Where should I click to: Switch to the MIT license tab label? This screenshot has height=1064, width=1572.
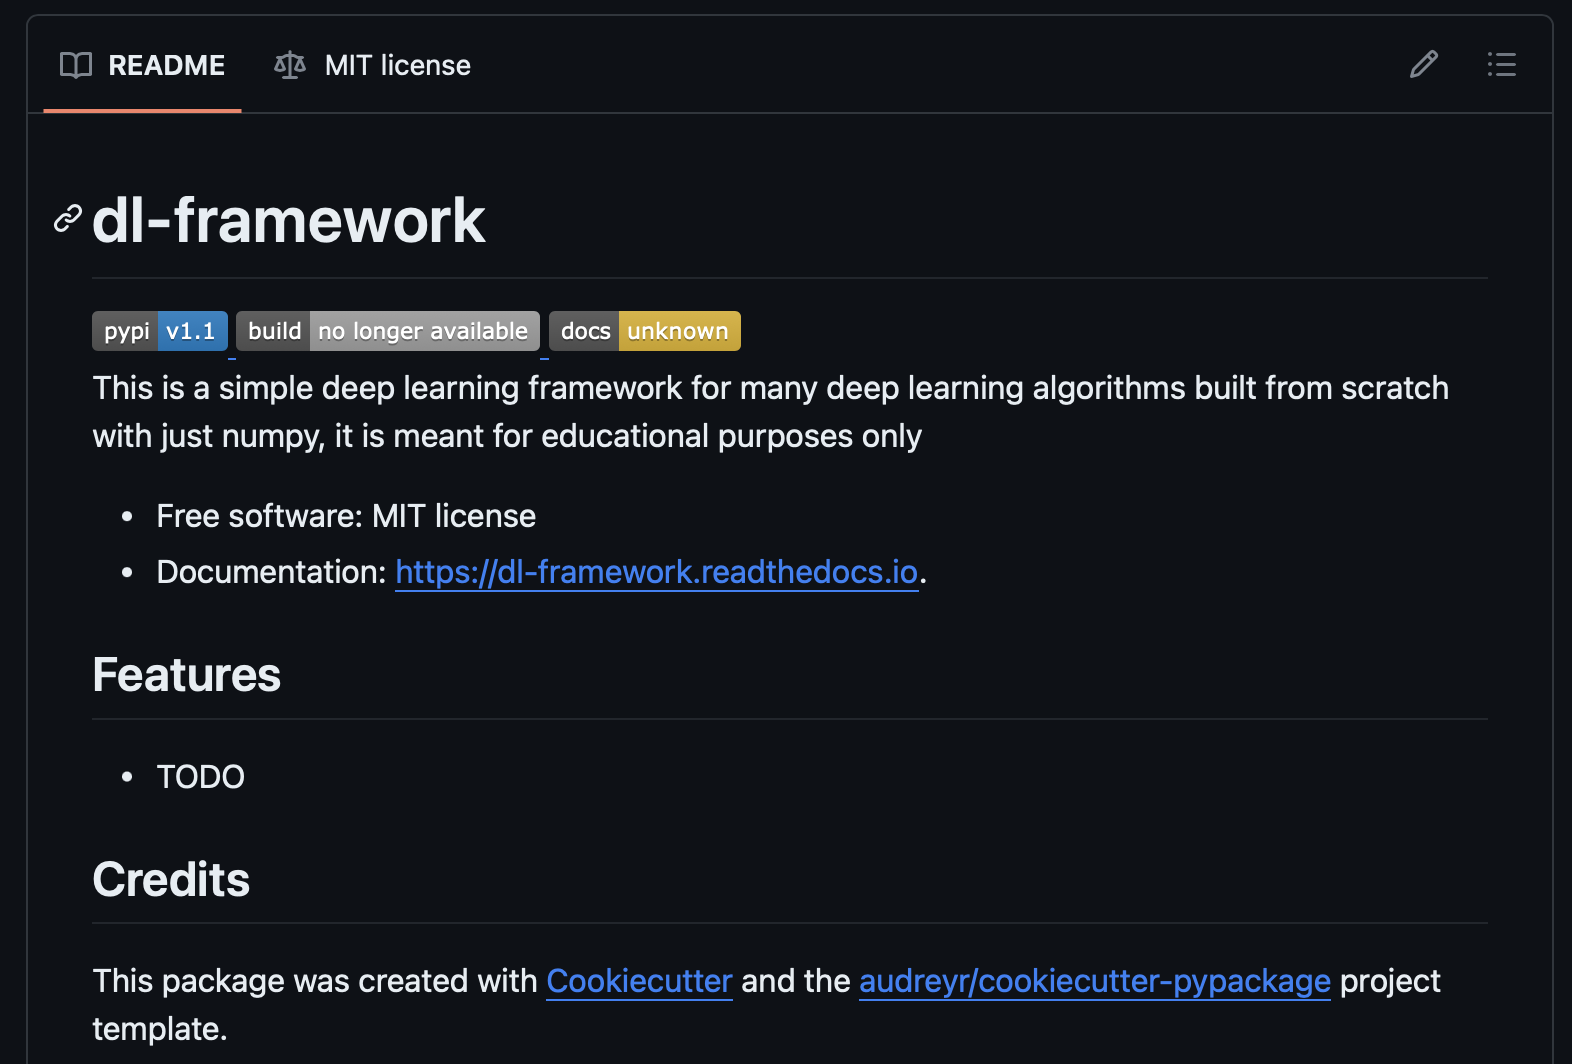[x=397, y=66]
